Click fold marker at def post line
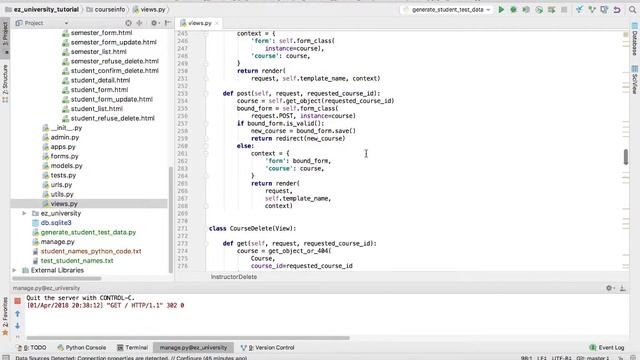The height and width of the screenshot is (360, 640). coord(206,93)
